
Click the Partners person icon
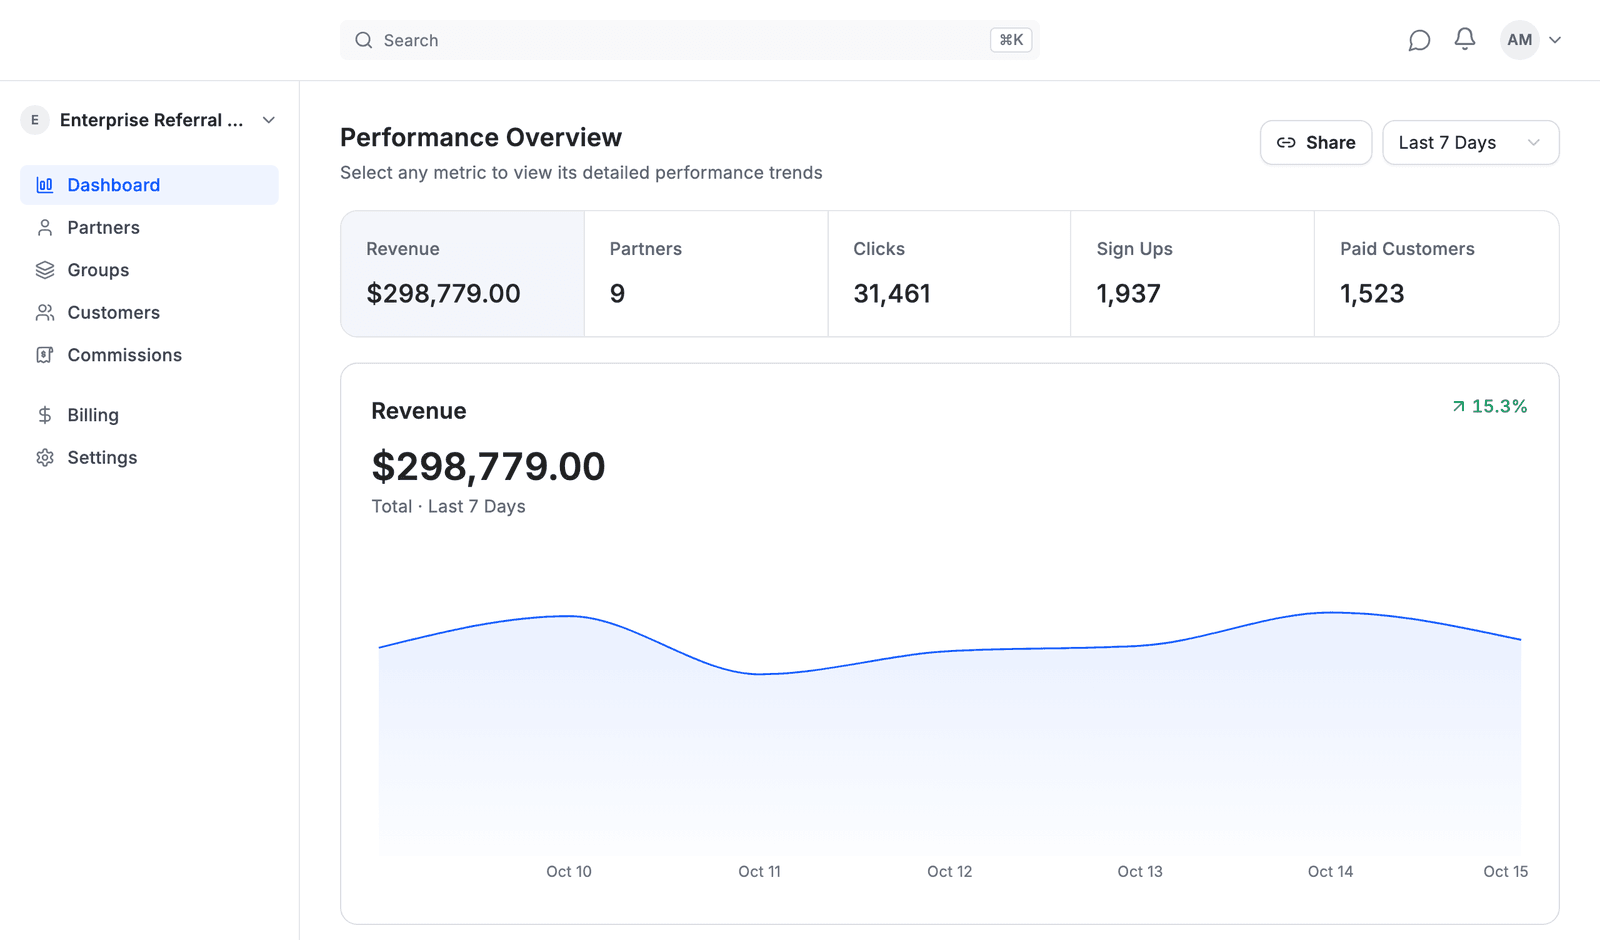click(45, 228)
